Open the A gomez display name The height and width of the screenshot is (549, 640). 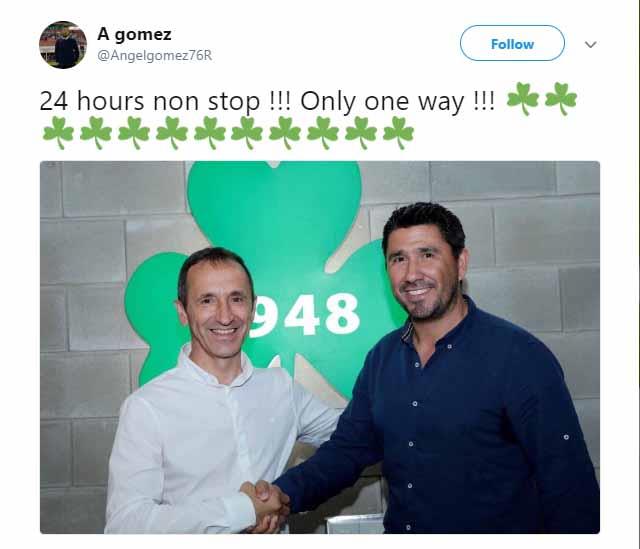134,34
